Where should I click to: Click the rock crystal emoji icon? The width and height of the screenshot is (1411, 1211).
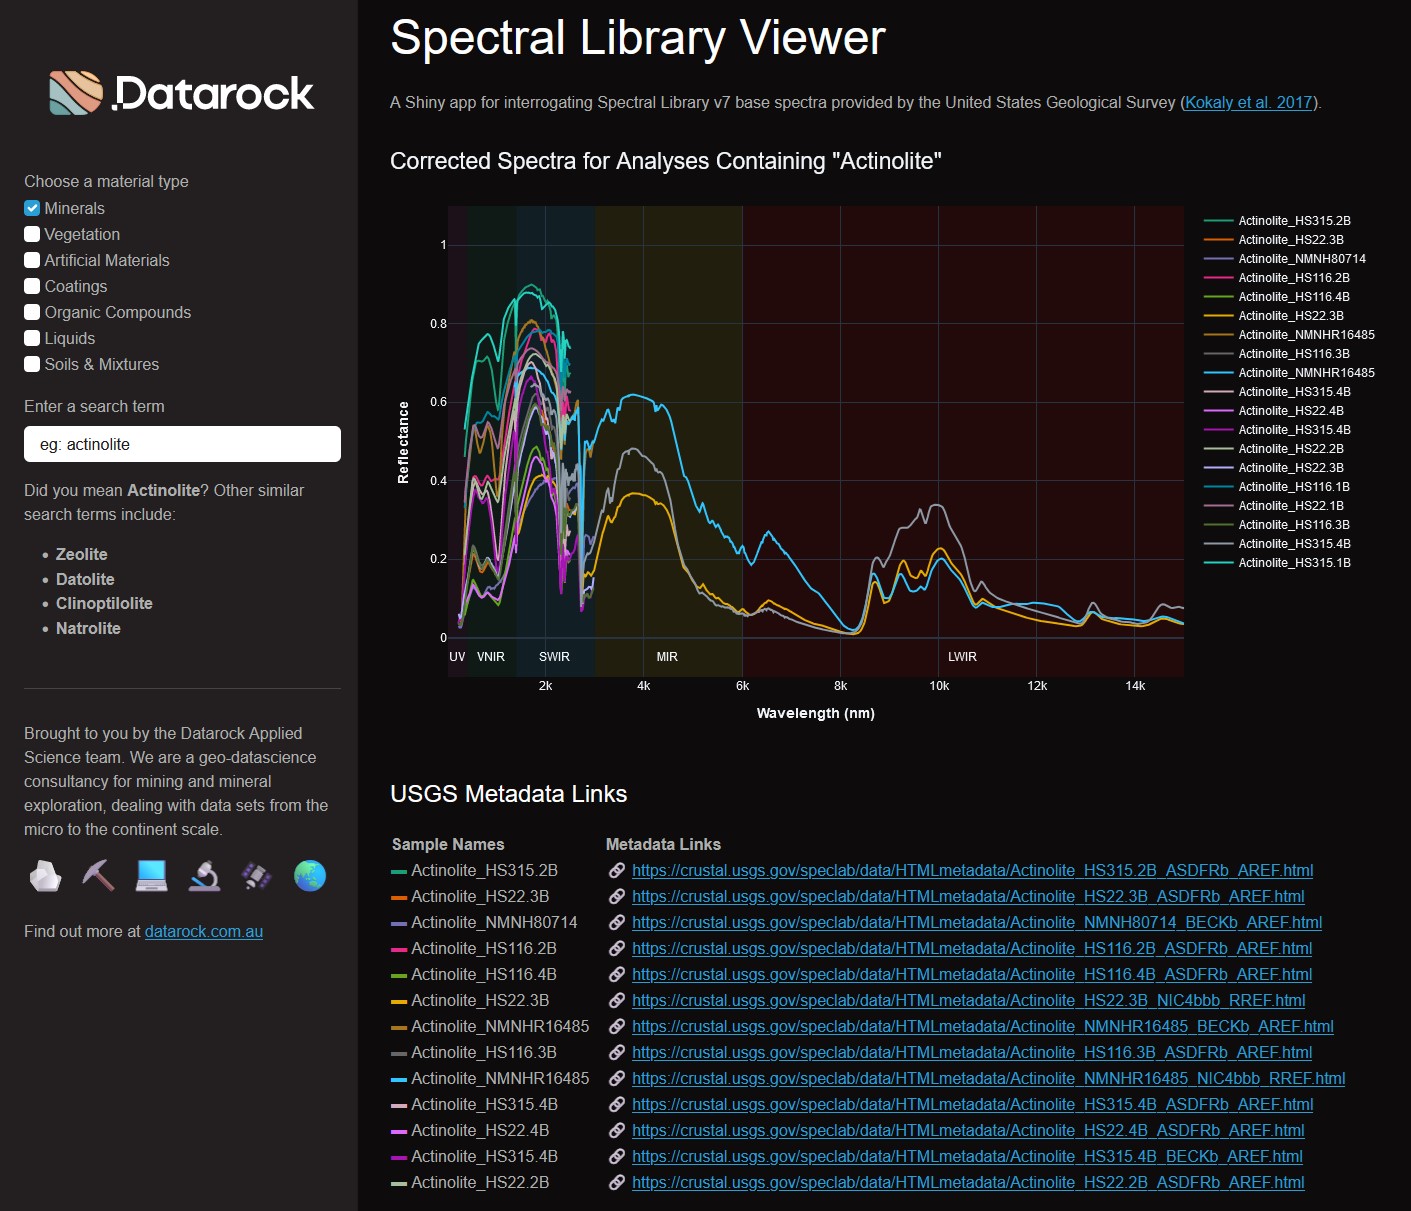point(45,876)
